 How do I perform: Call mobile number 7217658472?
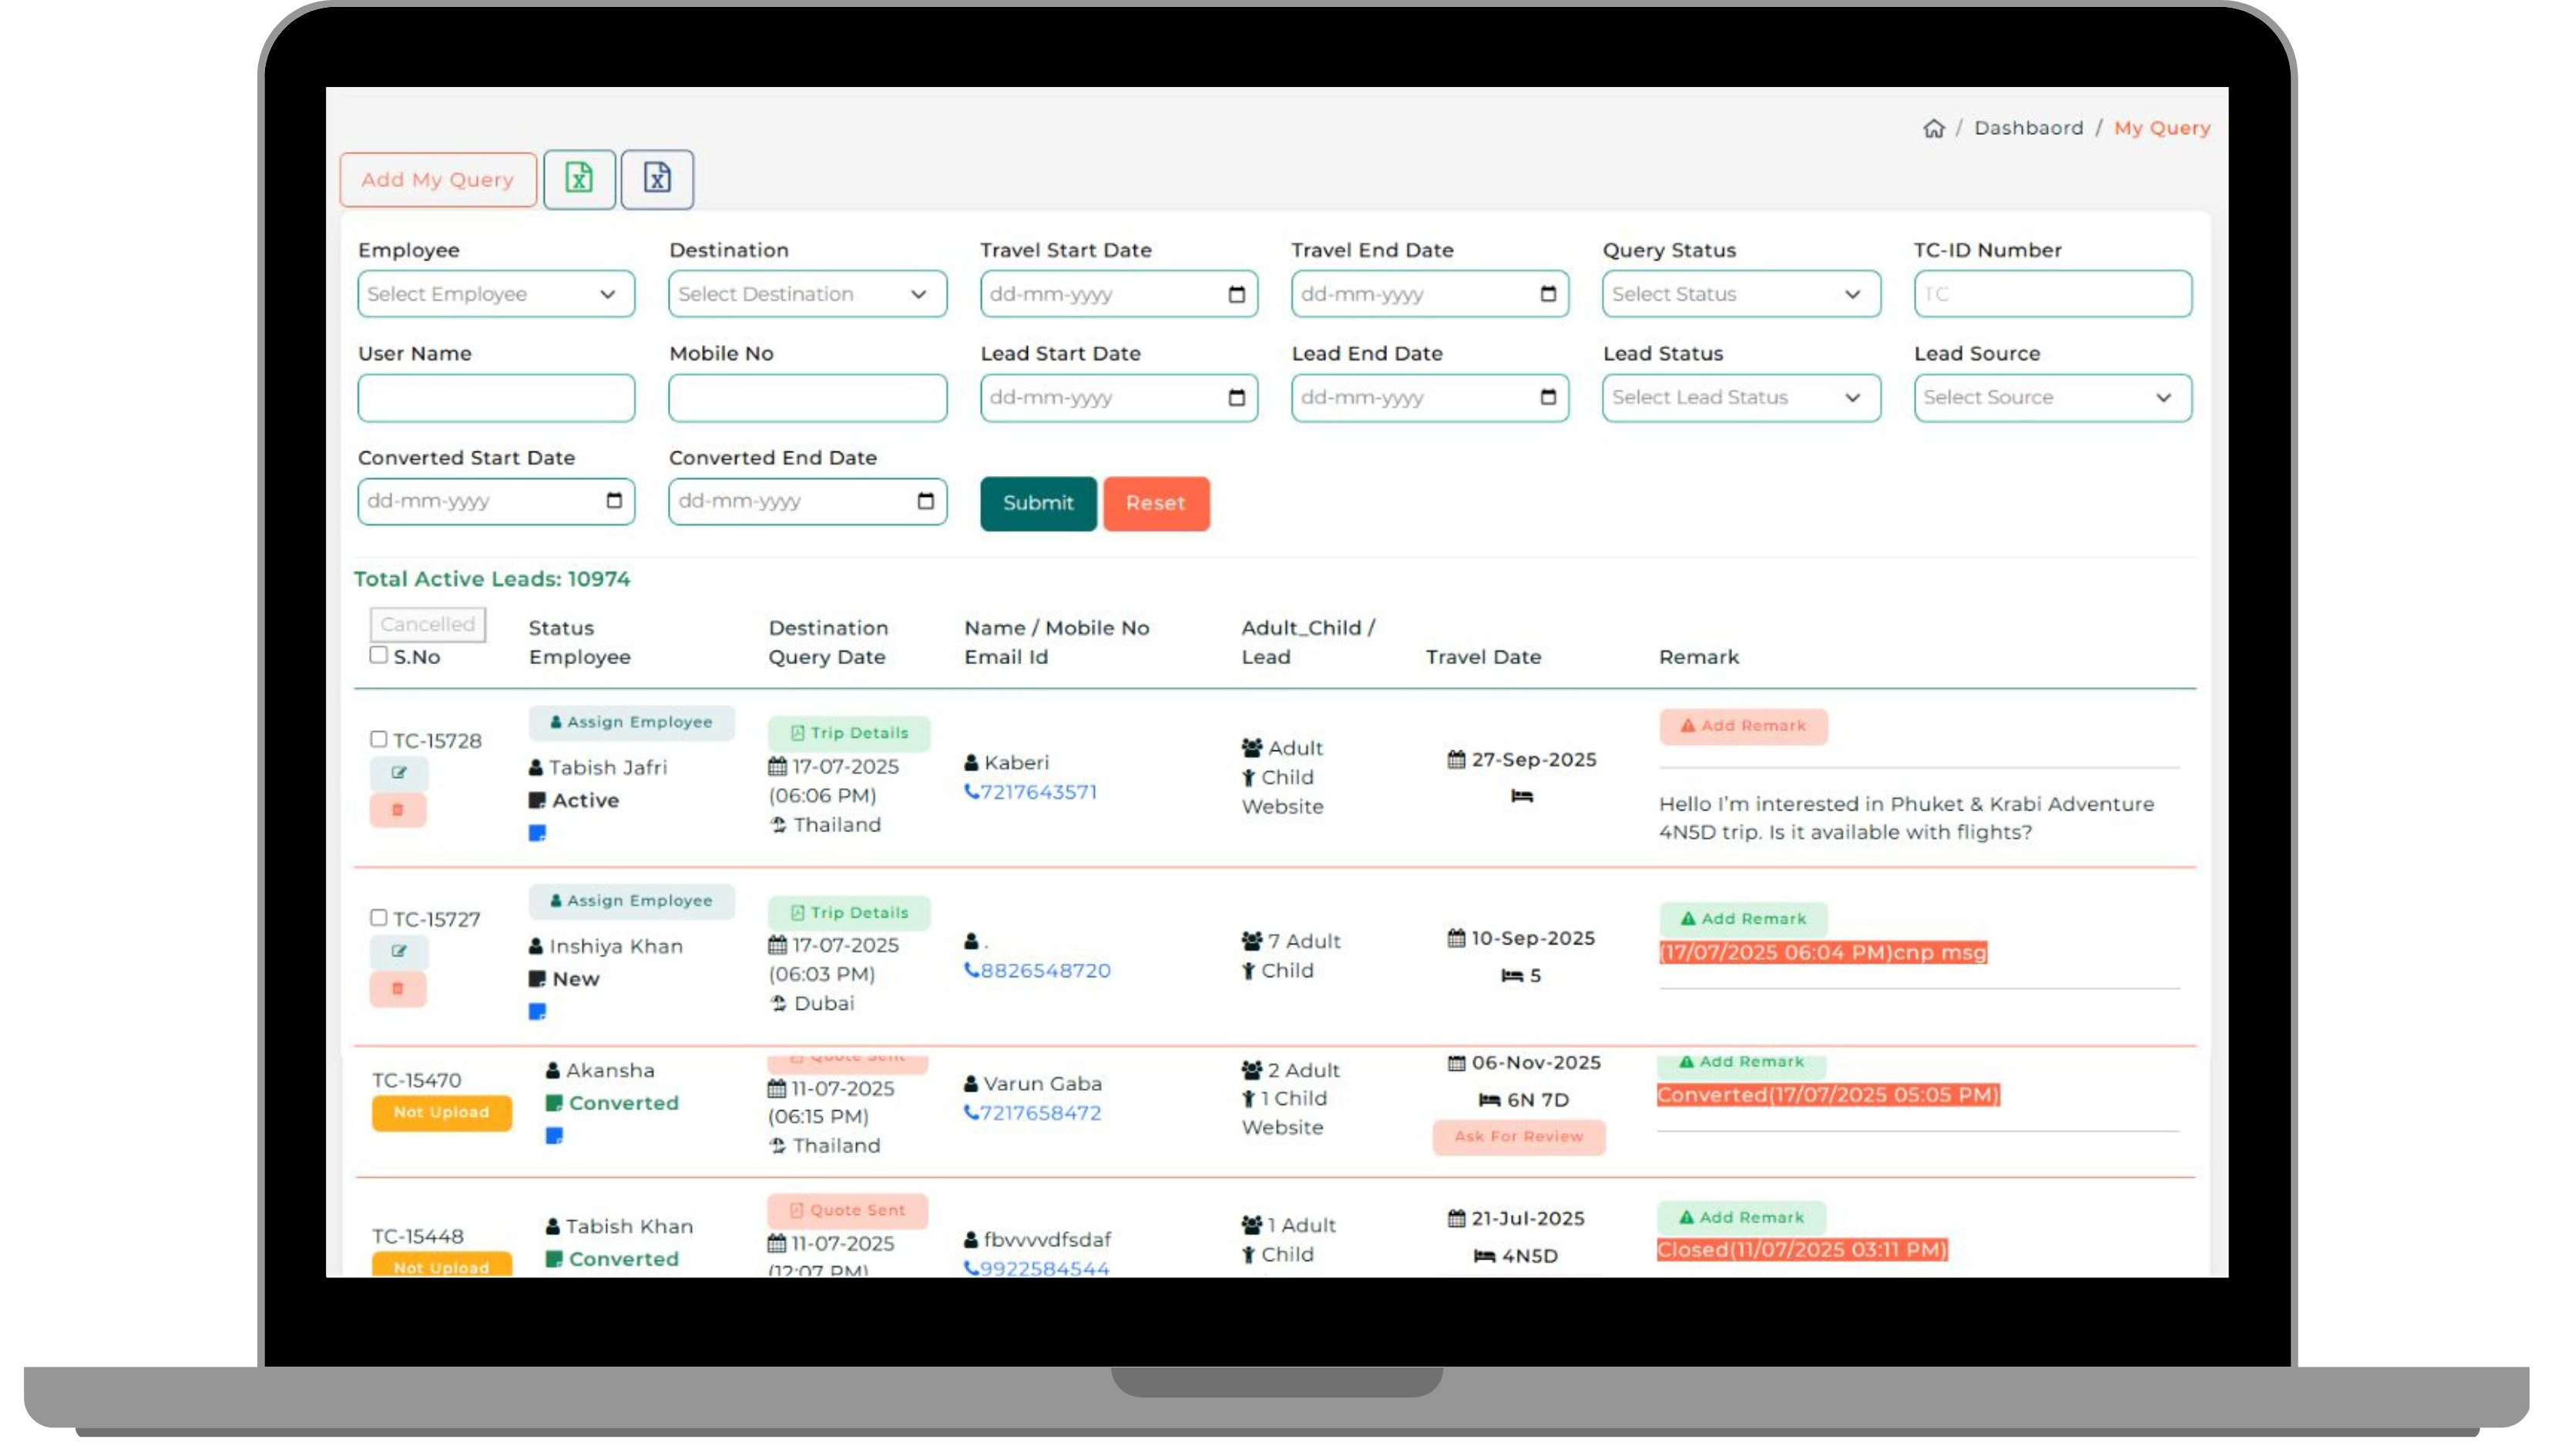click(1040, 1113)
